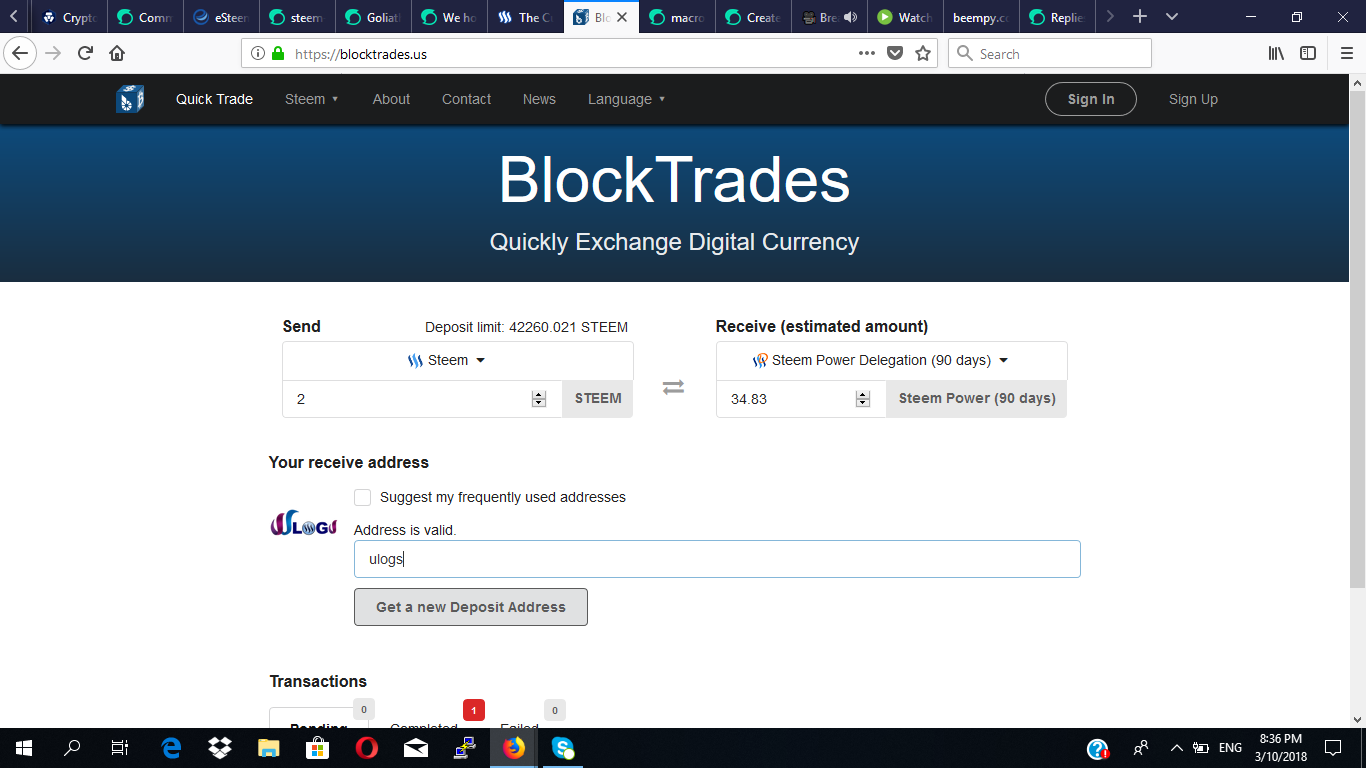Click the receive address field containing ulogs
This screenshot has width=1366, height=768.
point(717,559)
